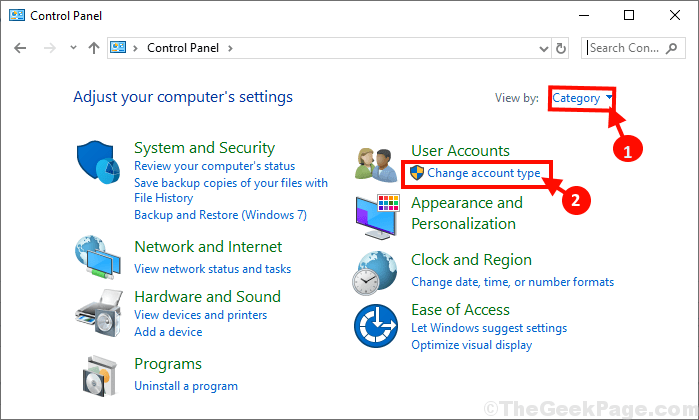The image size is (699, 420).
Task: Click Backup and Restore (Windows 7) link
Action: [221, 215]
